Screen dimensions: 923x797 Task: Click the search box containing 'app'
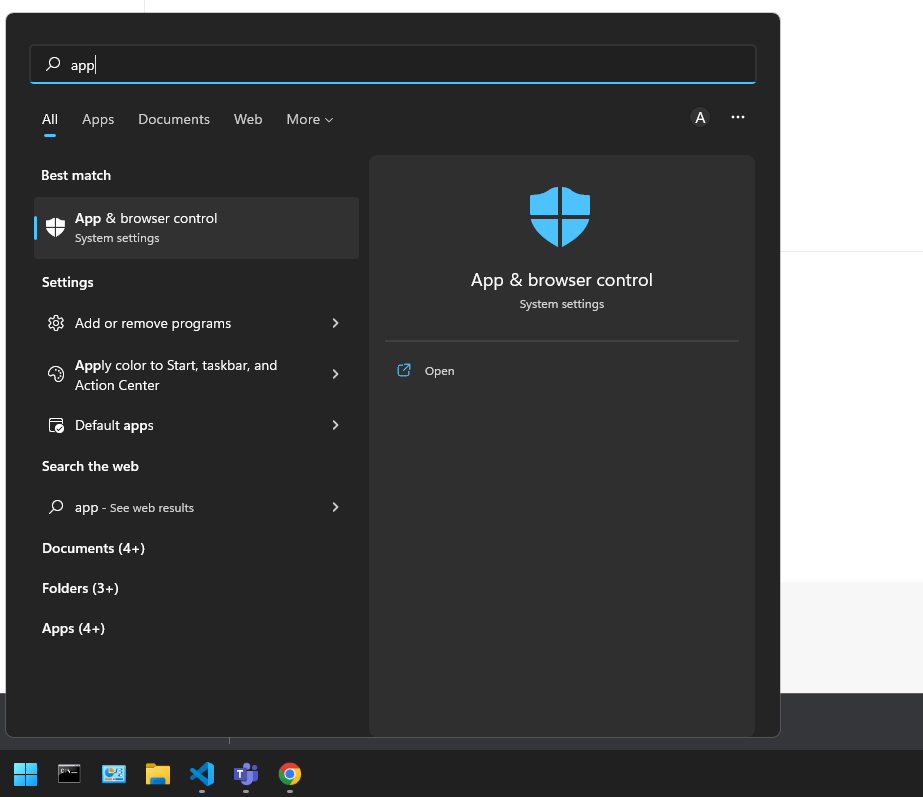pos(393,64)
